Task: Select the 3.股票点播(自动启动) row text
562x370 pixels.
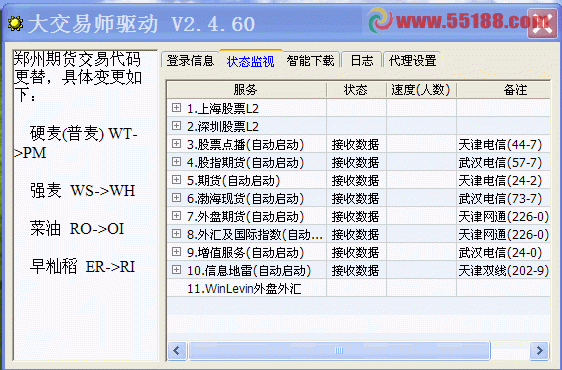Action: [x=246, y=145]
